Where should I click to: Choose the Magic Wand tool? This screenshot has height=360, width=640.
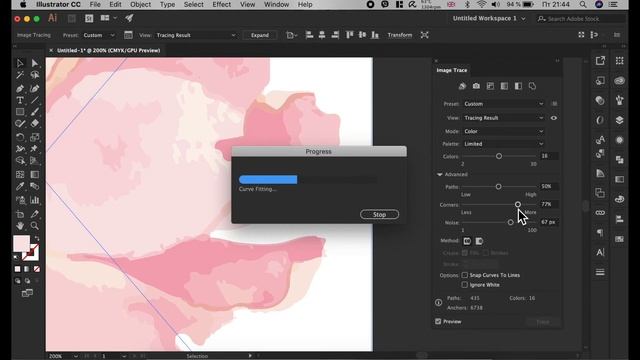pos(20,75)
